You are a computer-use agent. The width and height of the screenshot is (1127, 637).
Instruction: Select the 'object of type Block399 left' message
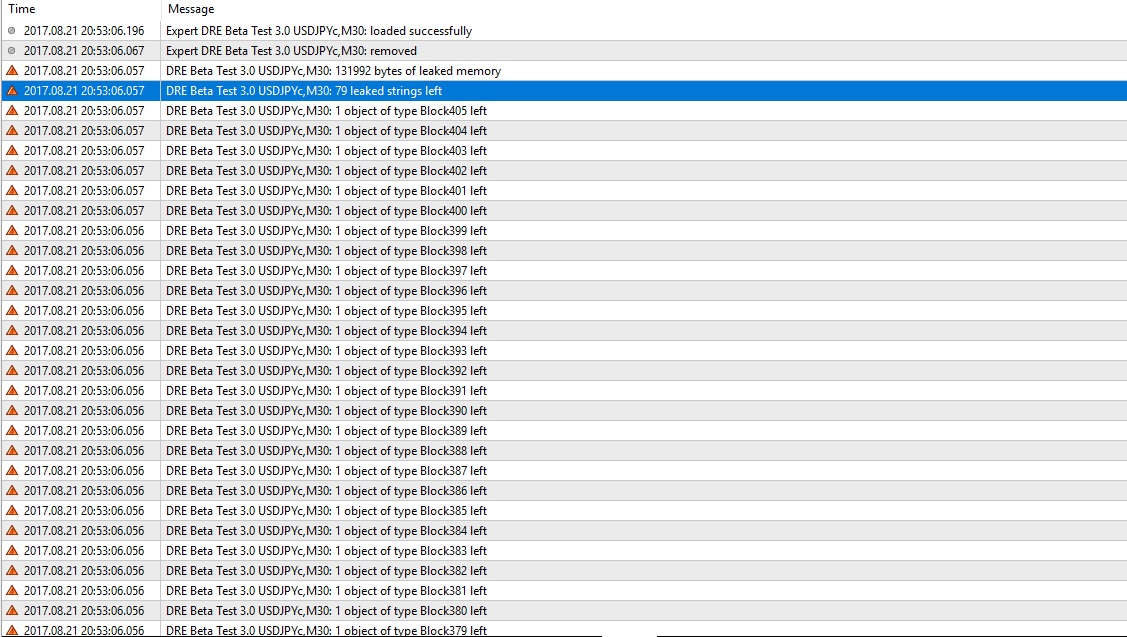326,231
